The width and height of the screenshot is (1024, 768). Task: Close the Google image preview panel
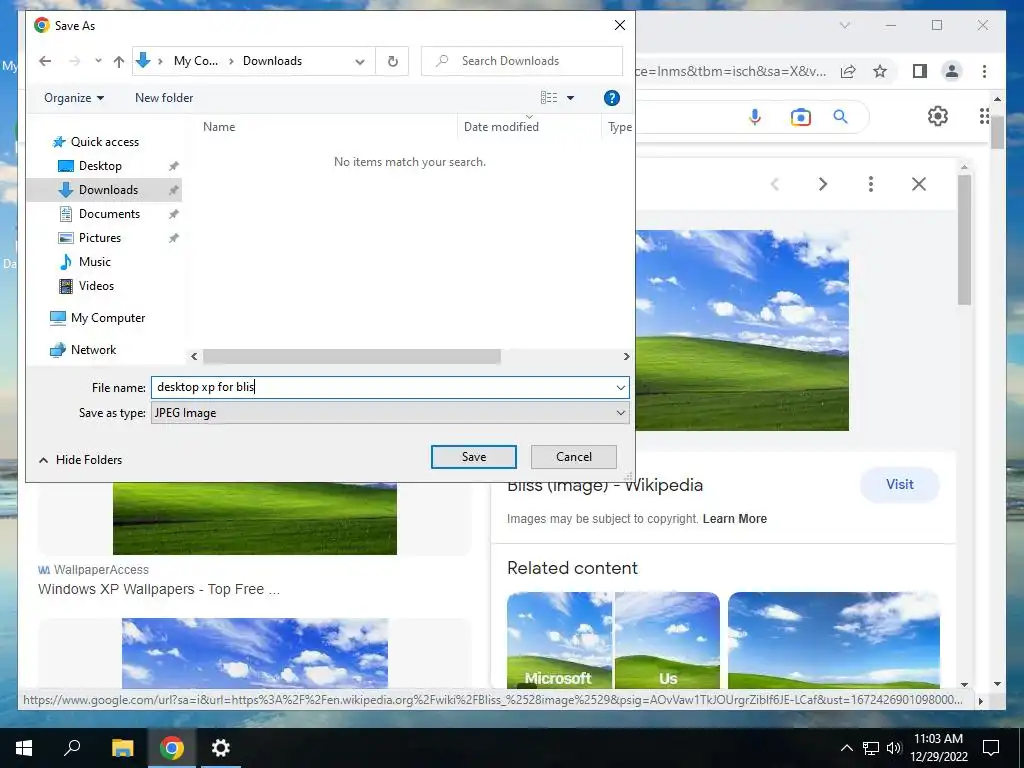point(919,184)
